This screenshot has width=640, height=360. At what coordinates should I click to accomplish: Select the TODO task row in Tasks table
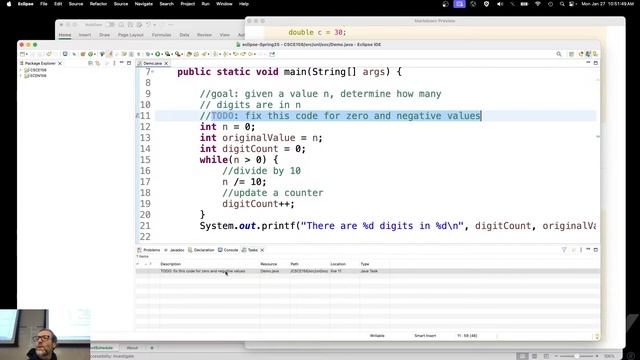(367, 271)
